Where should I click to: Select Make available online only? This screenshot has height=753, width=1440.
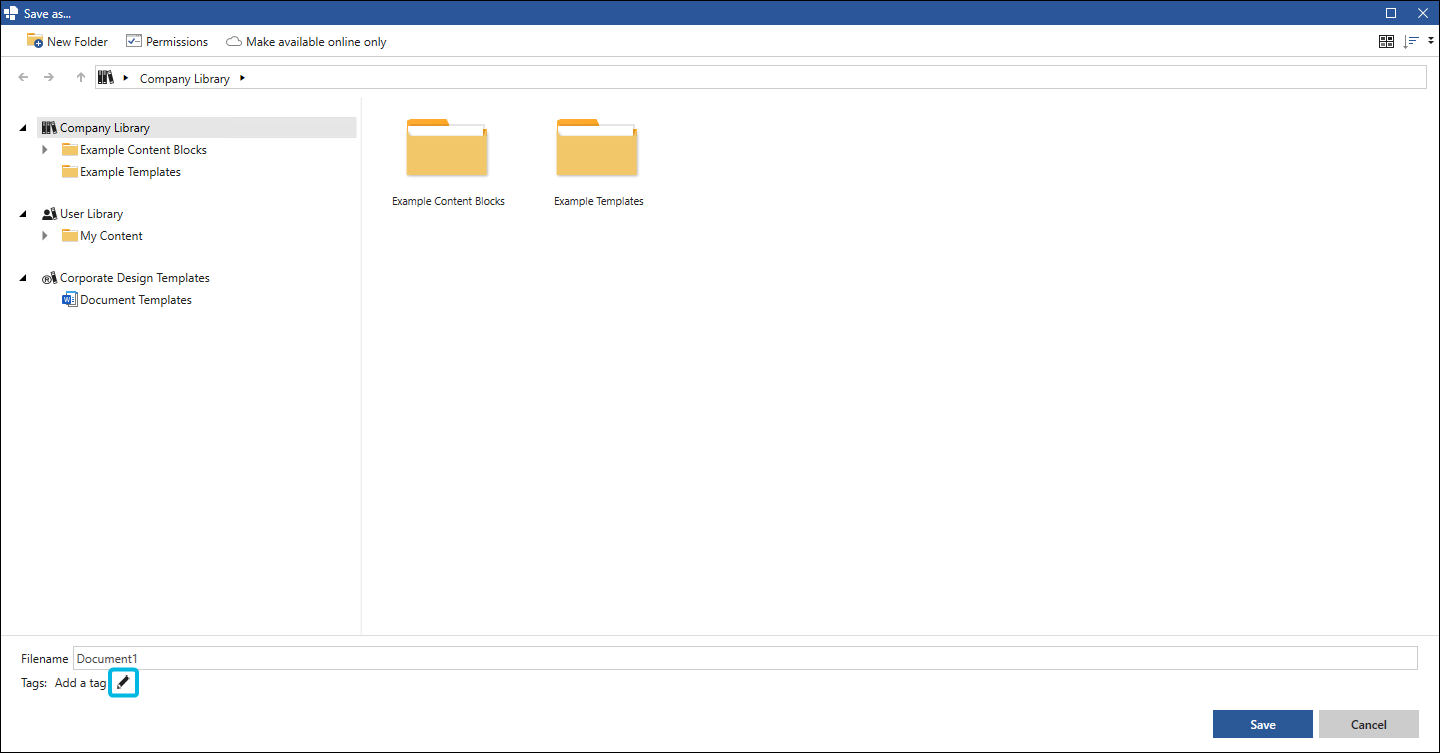(306, 42)
